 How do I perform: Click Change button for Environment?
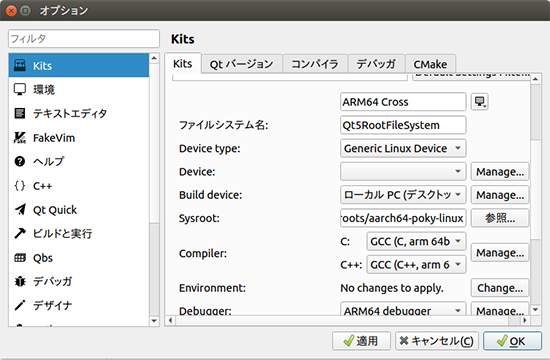tap(500, 288)
